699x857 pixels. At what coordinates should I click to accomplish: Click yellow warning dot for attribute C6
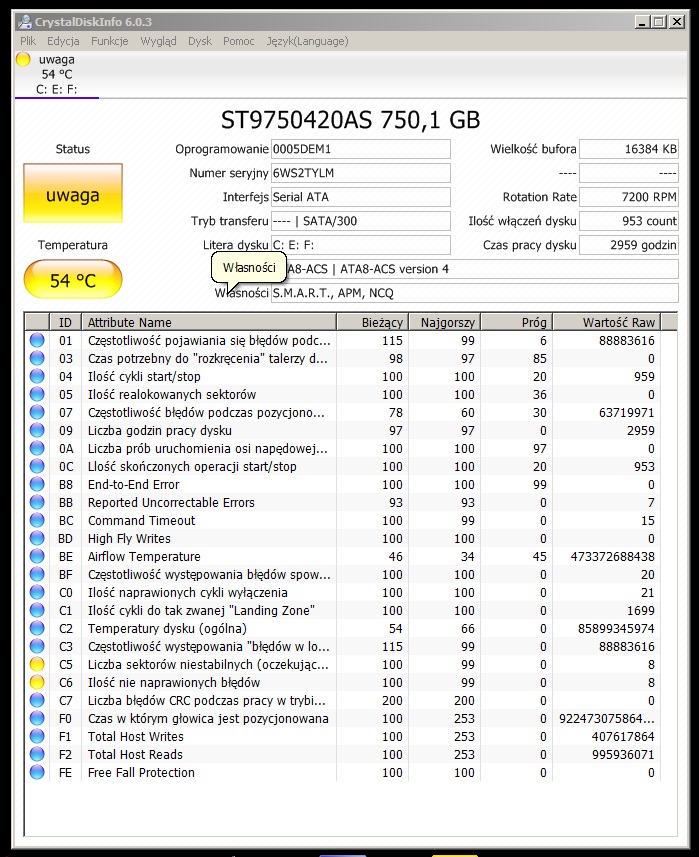37,683
